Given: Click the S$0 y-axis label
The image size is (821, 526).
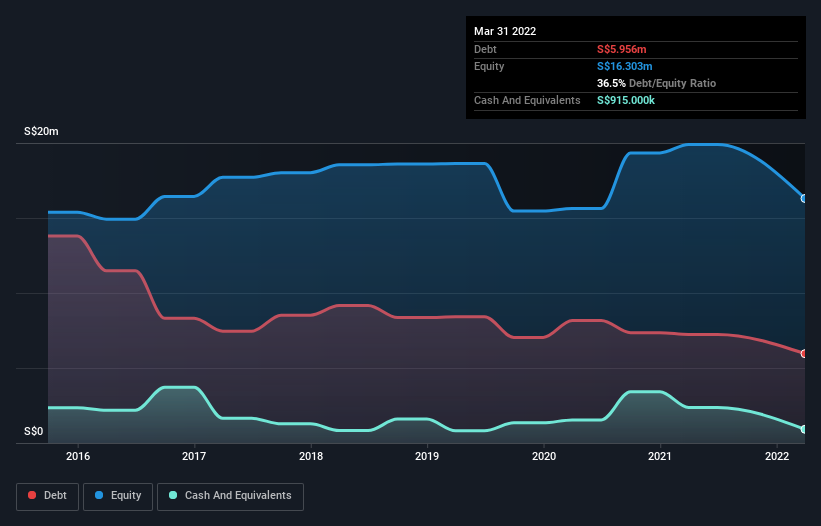Looking at the screenshot, I should pos(34,432).
